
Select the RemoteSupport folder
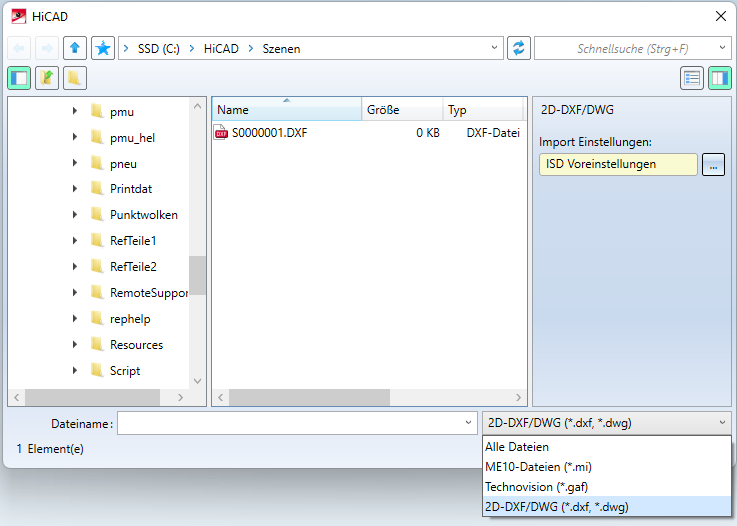pos(149,293)
